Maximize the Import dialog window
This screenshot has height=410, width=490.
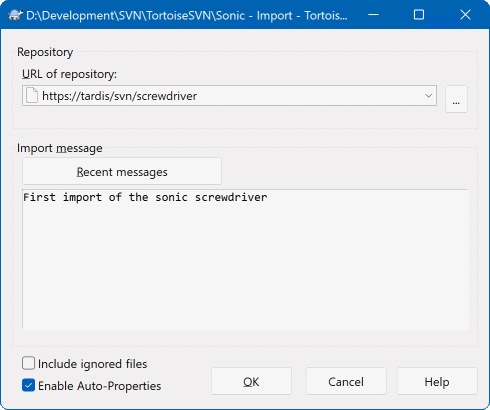pos(419,15)
